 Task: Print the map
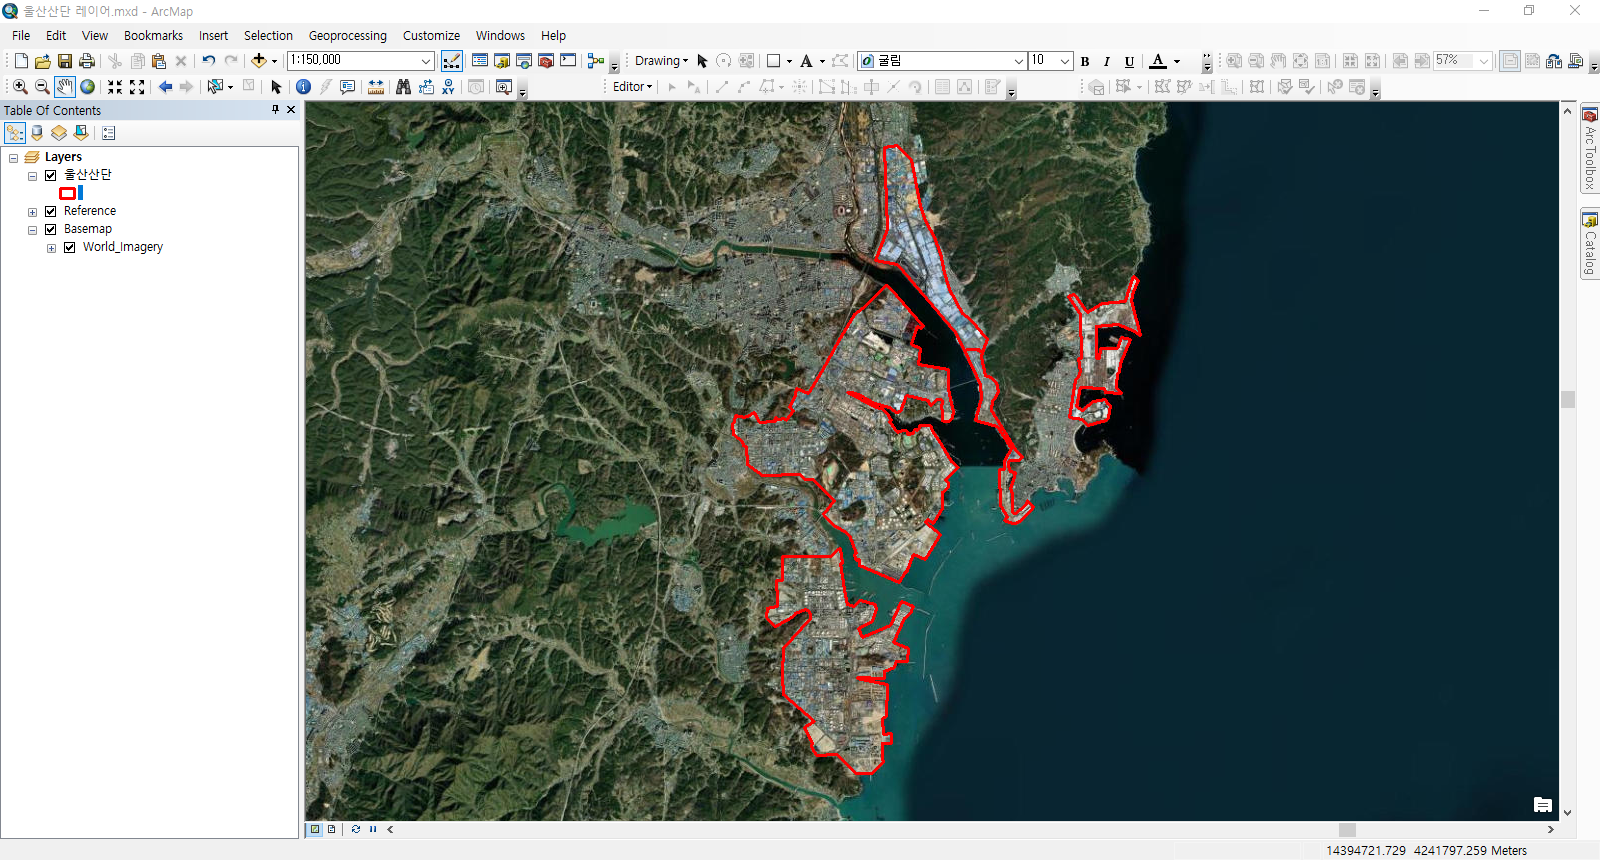click(87, 61)
